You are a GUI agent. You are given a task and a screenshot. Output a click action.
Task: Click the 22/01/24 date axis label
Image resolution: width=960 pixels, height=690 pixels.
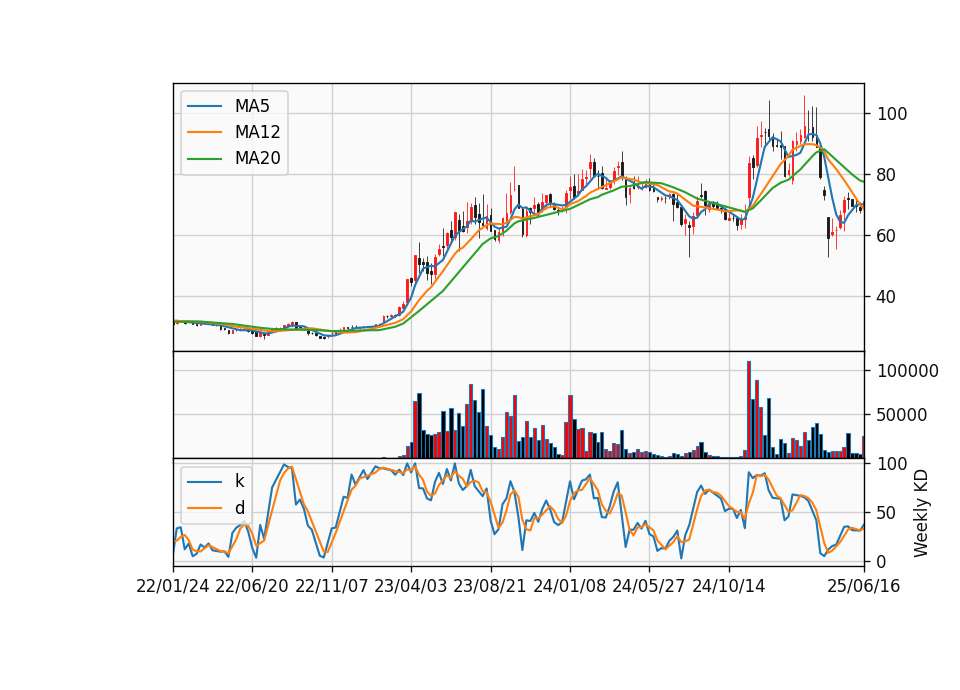tap(173, 587)
